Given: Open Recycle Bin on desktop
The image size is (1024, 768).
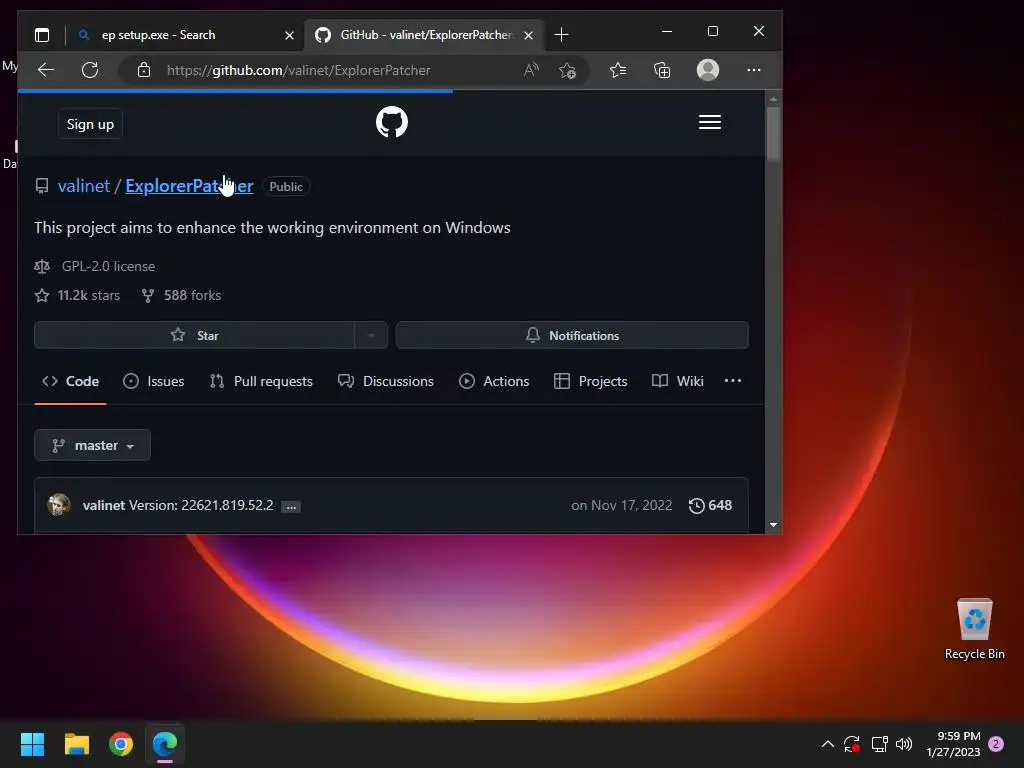Looking at the screenshot, I should pyautogui.click(x=974, y=628).
